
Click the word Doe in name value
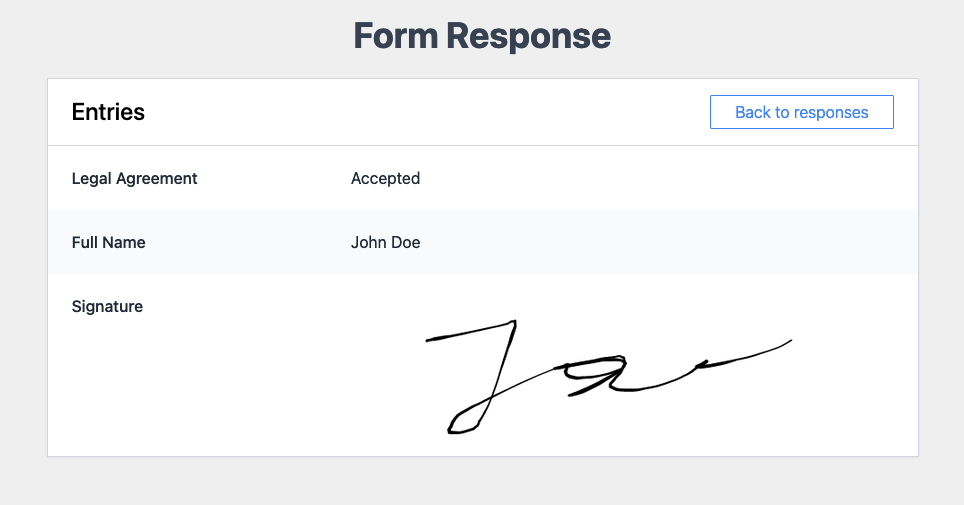[x=406, y=242]
